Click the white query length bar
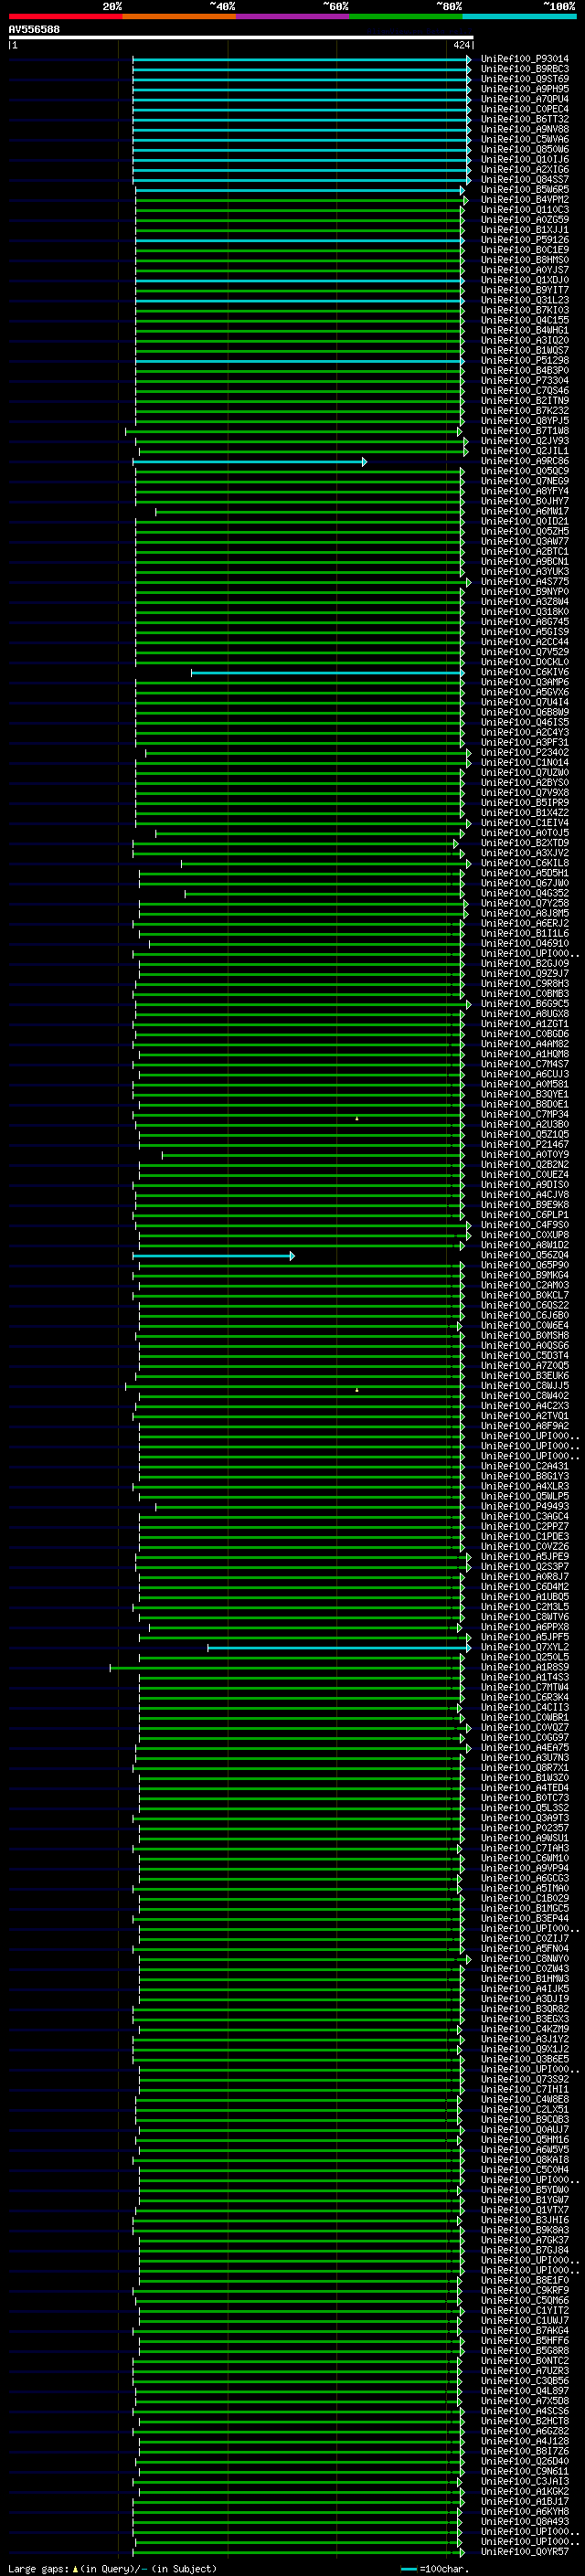The image size is (585, 2576). [241, 37]
